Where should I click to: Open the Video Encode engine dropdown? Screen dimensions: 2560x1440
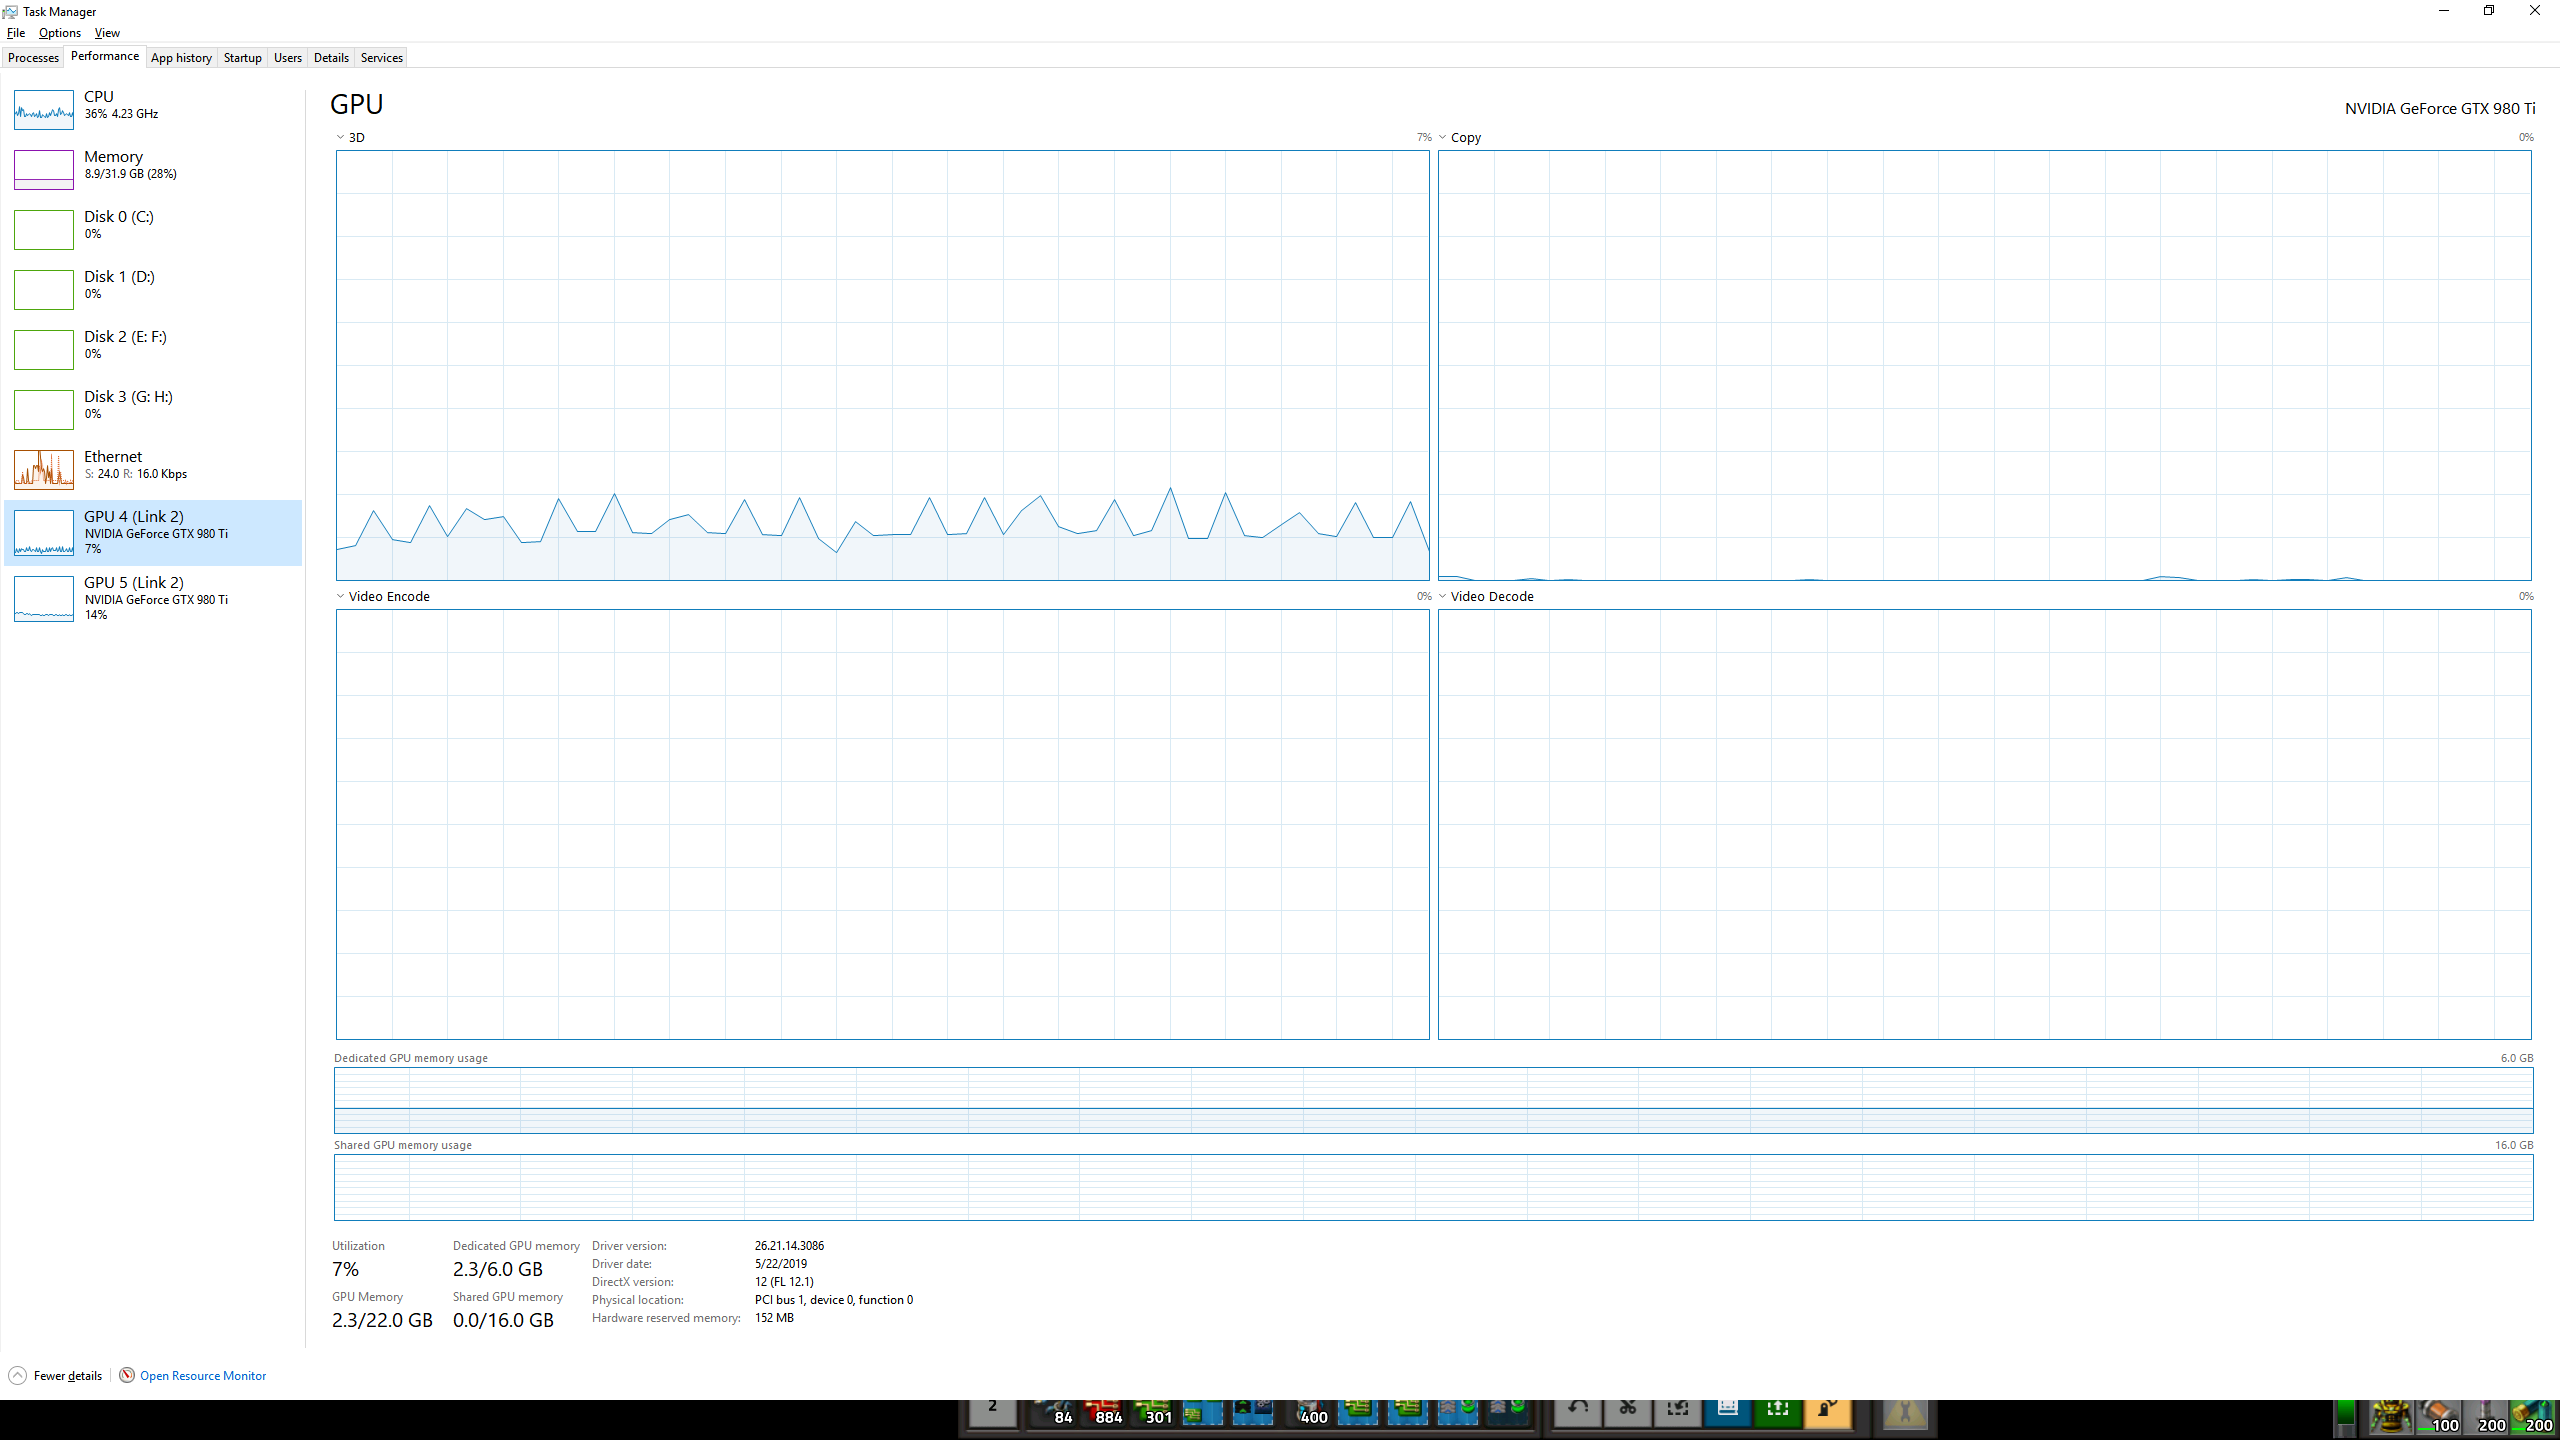341,596
